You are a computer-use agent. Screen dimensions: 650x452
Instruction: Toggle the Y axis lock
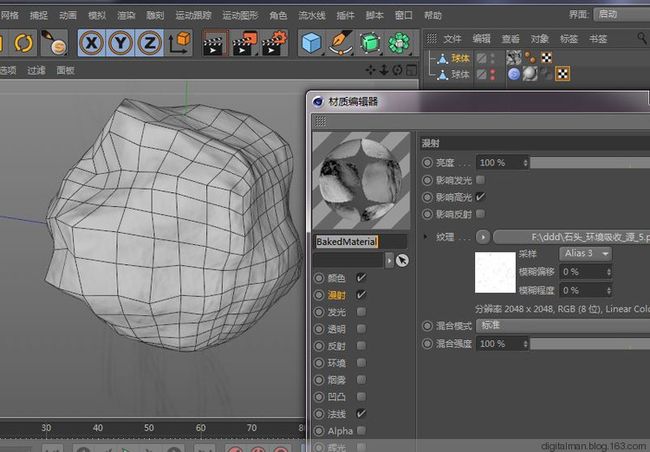(121, 43)
